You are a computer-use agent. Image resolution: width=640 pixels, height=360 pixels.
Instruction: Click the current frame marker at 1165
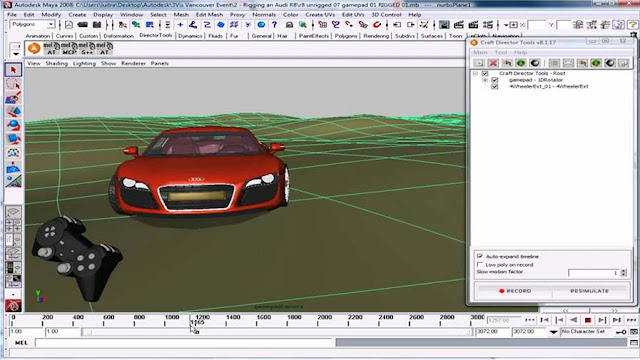(x=197, y=322)
